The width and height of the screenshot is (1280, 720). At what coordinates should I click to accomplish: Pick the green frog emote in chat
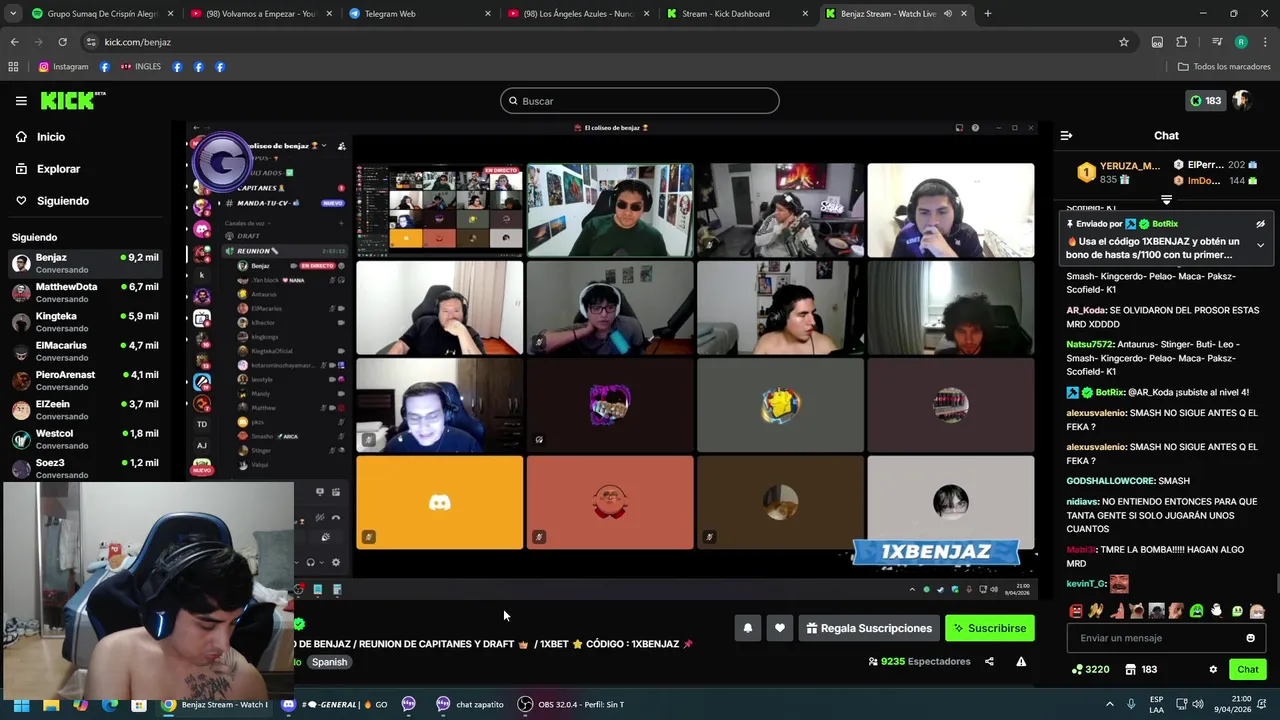click(1196, 611)
